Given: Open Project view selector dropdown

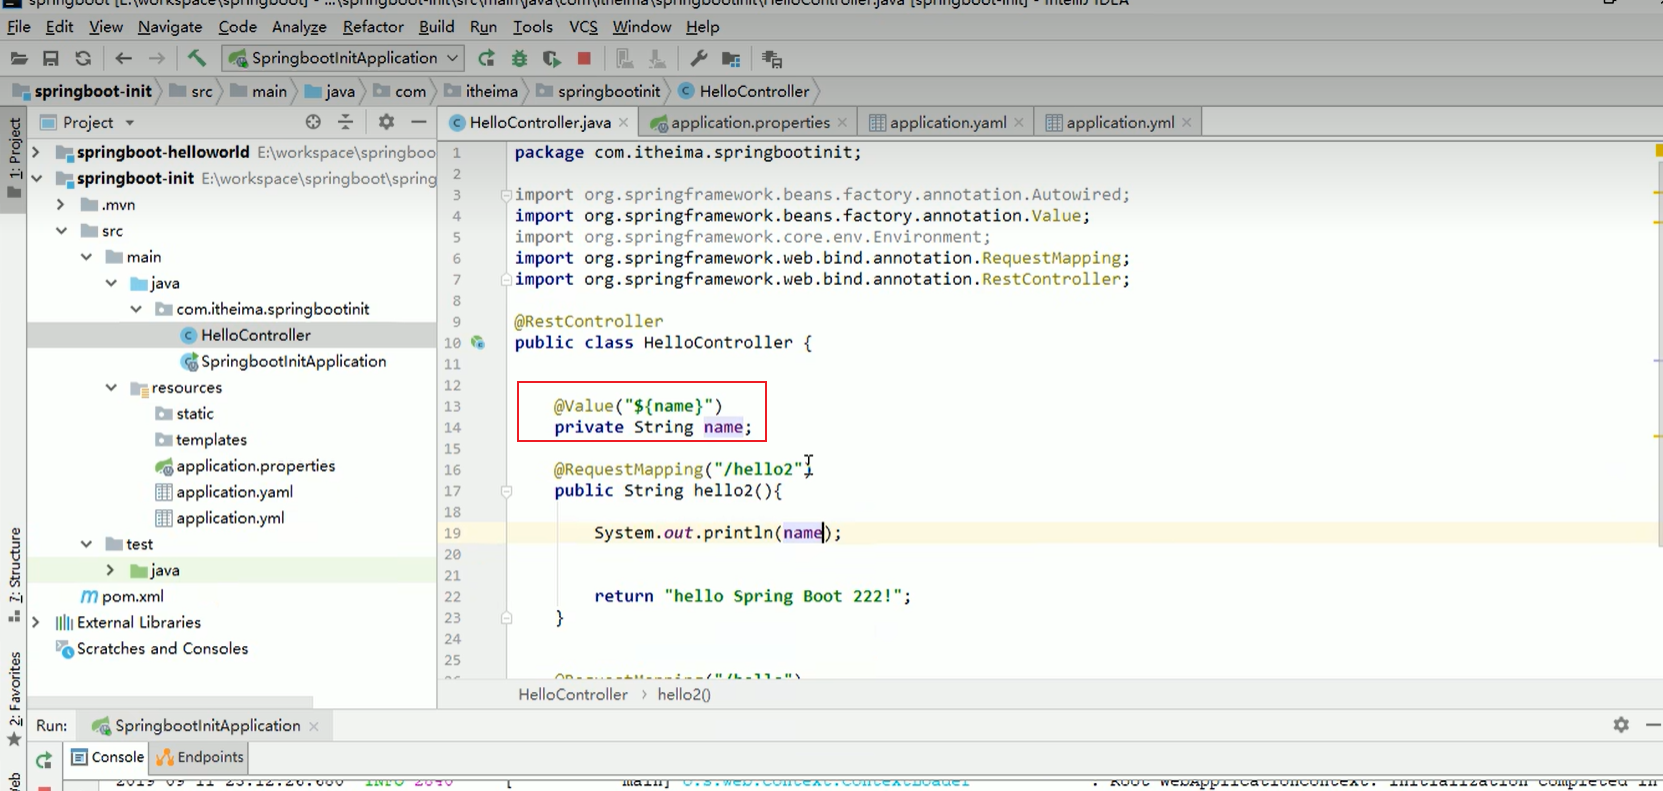Looking at the screenshot, I should pos(130,123).
